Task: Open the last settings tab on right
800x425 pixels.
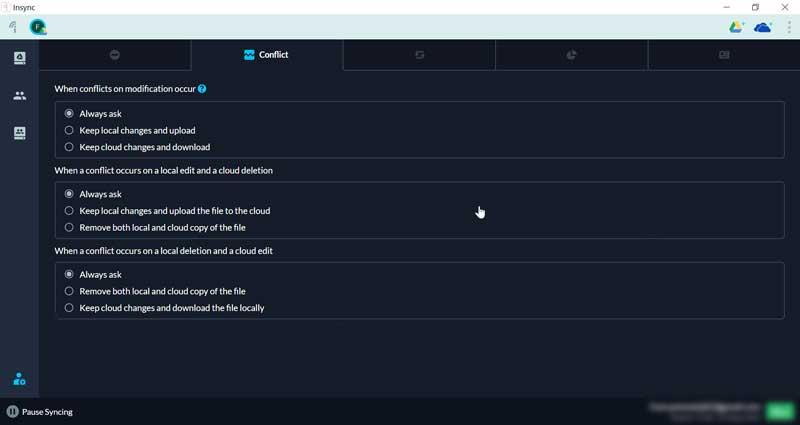Action: click(x=724, y=55)
